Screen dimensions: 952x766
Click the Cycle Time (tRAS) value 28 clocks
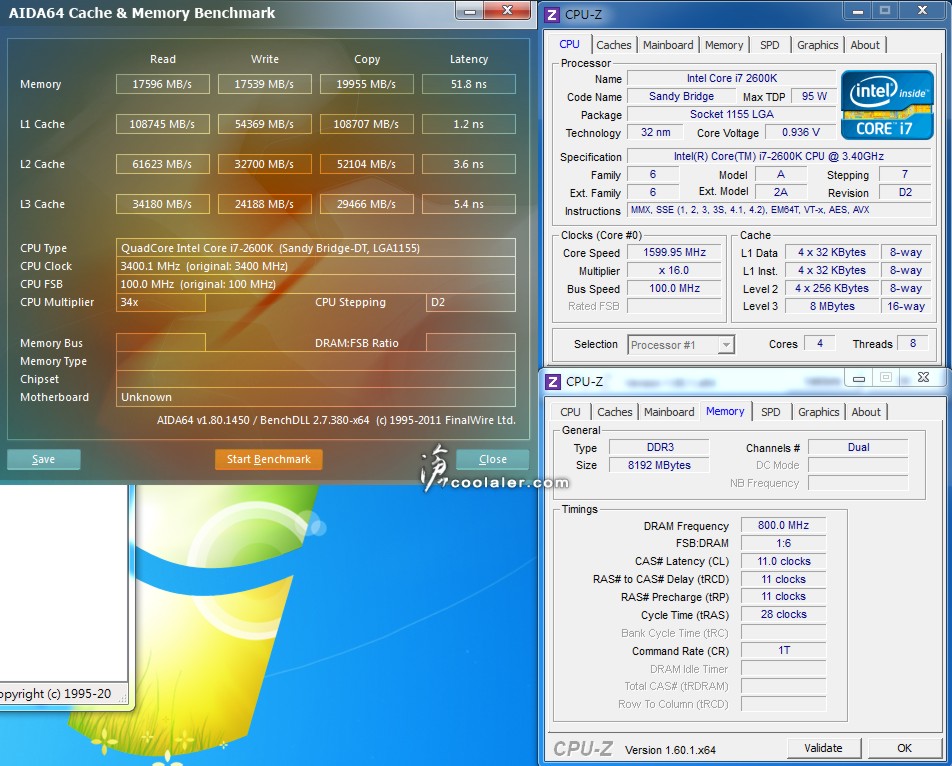[783, 615]
